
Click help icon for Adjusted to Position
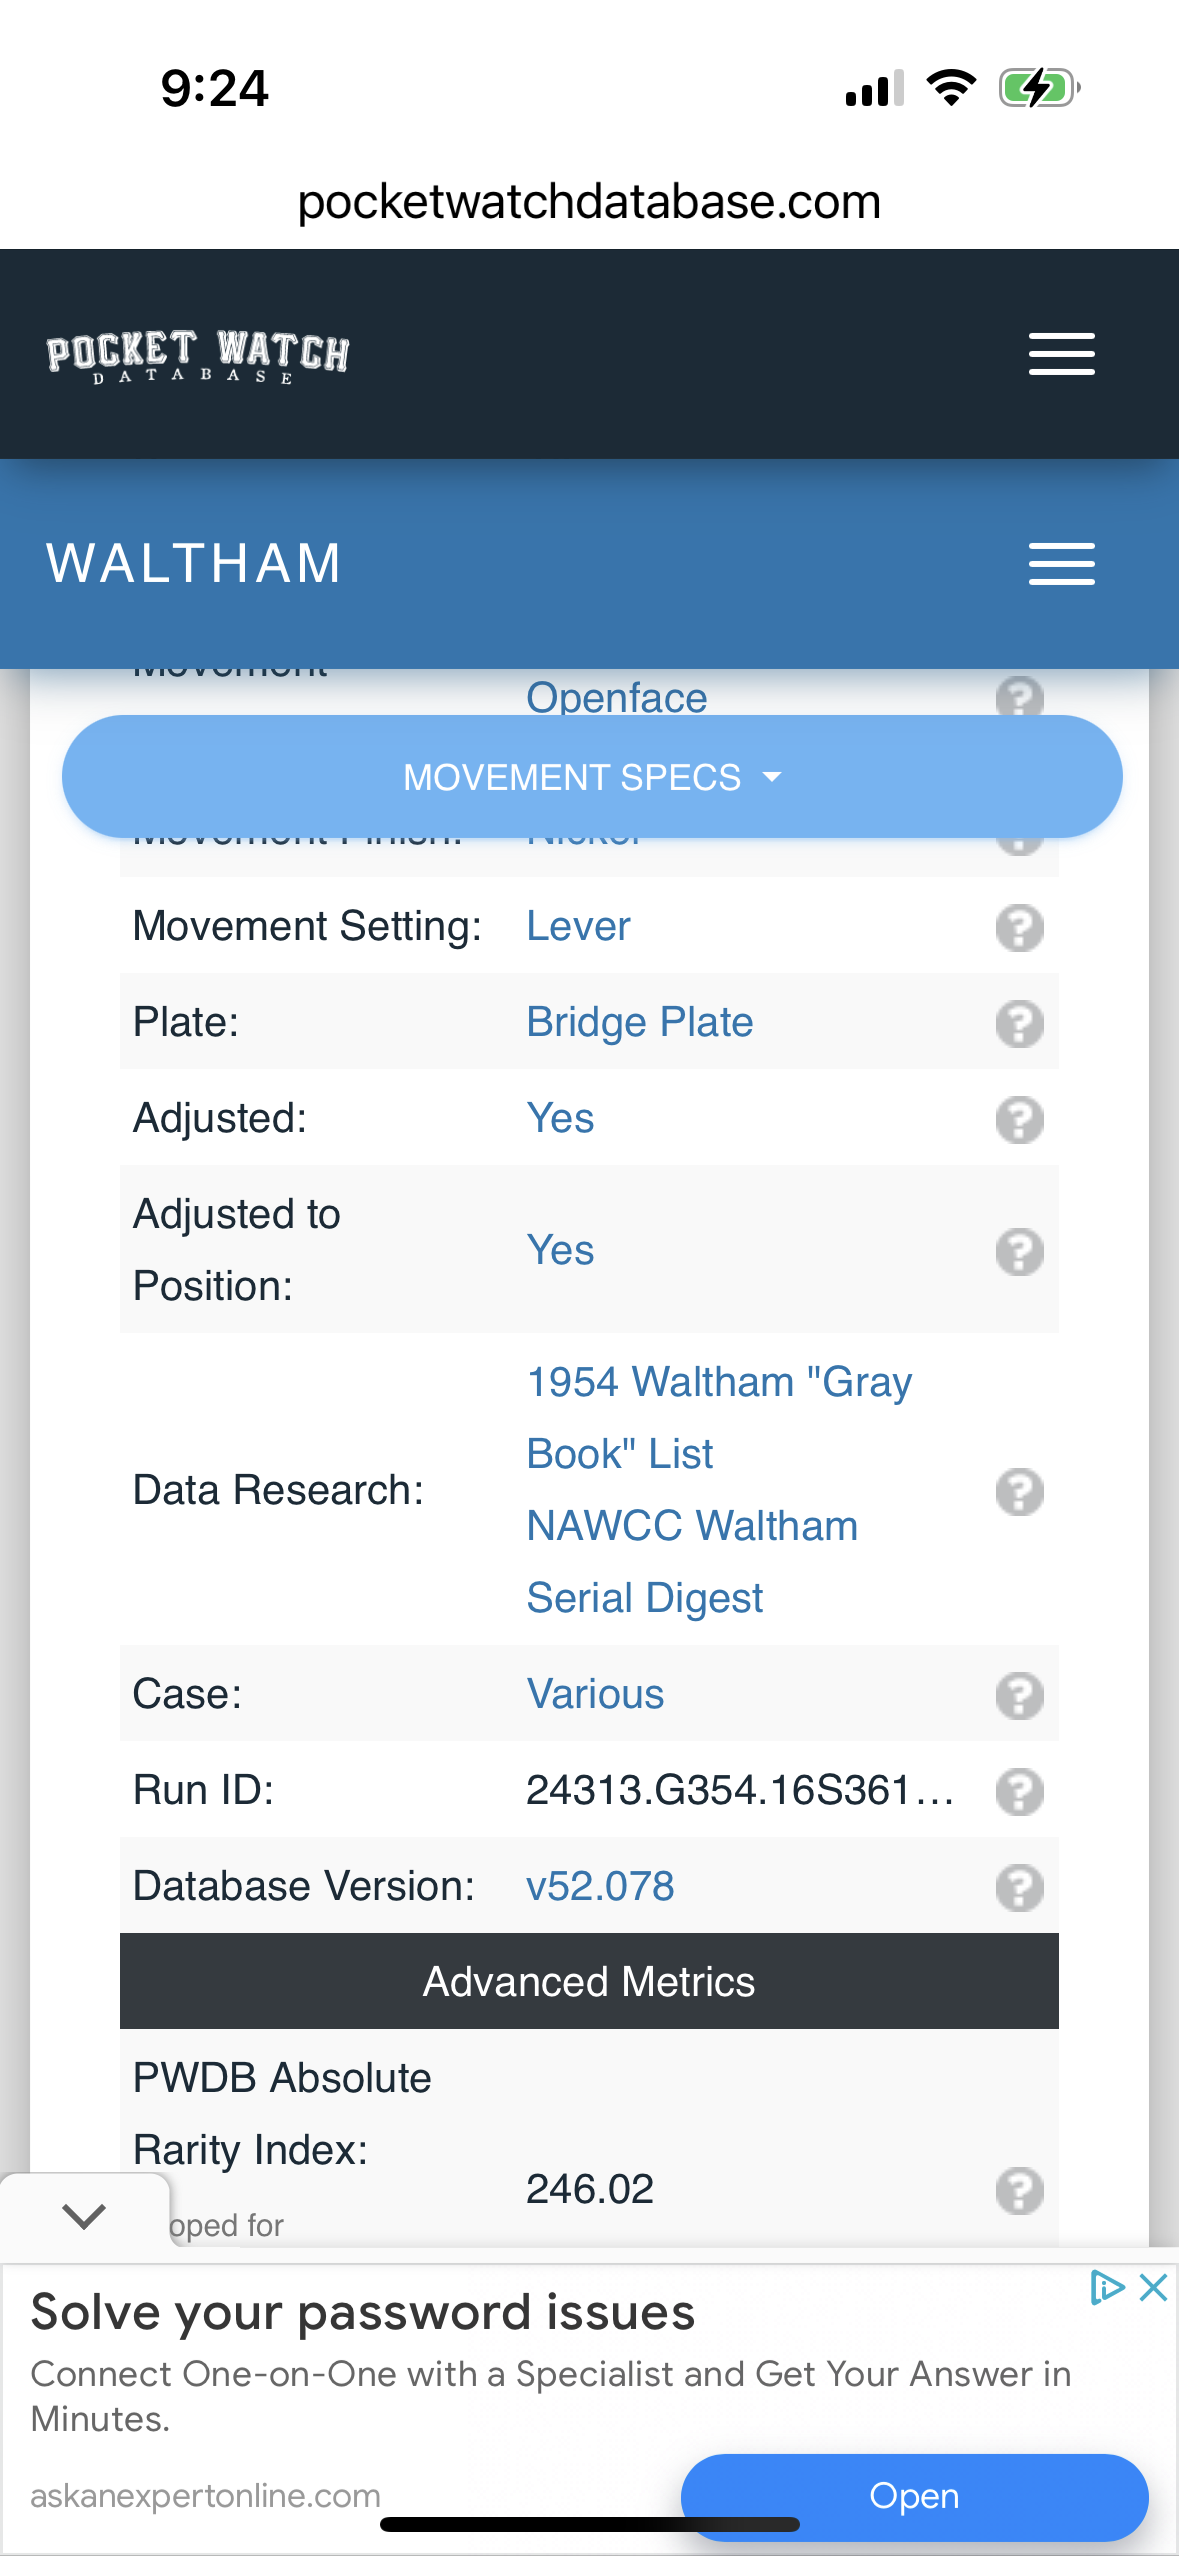pos(1019,1252)
